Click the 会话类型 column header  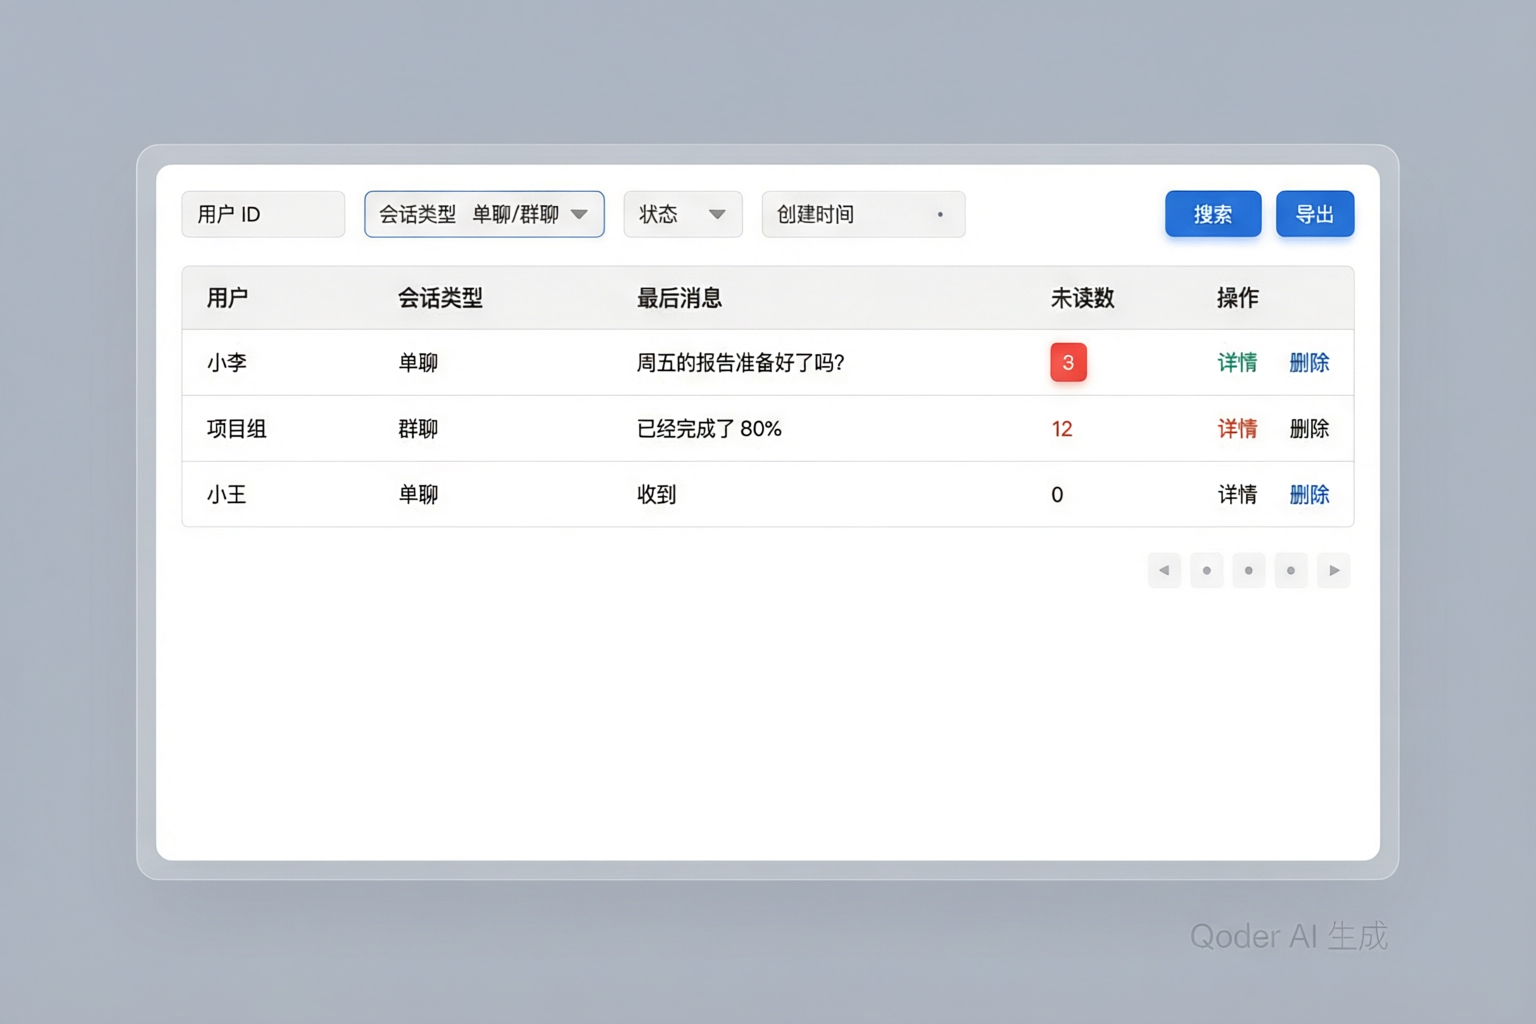click(x=440, y=298)
